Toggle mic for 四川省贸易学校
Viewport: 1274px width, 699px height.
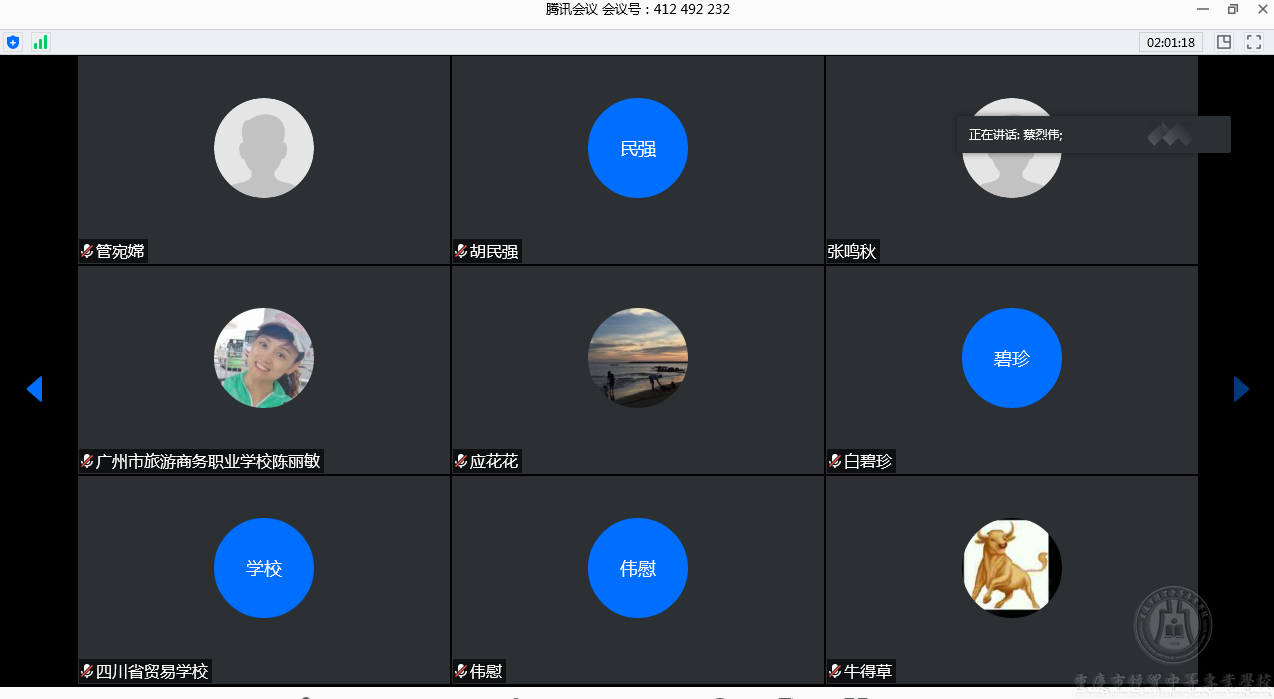86,671
